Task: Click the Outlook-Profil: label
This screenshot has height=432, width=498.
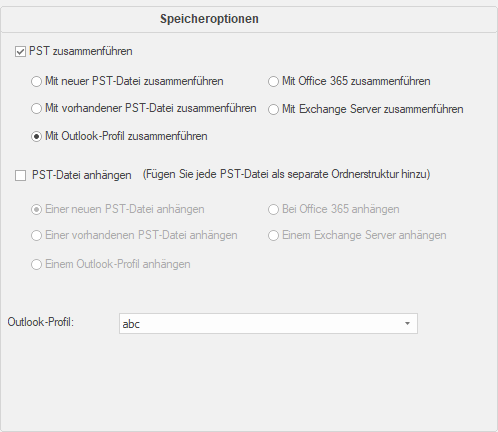Action: point(40,322)
